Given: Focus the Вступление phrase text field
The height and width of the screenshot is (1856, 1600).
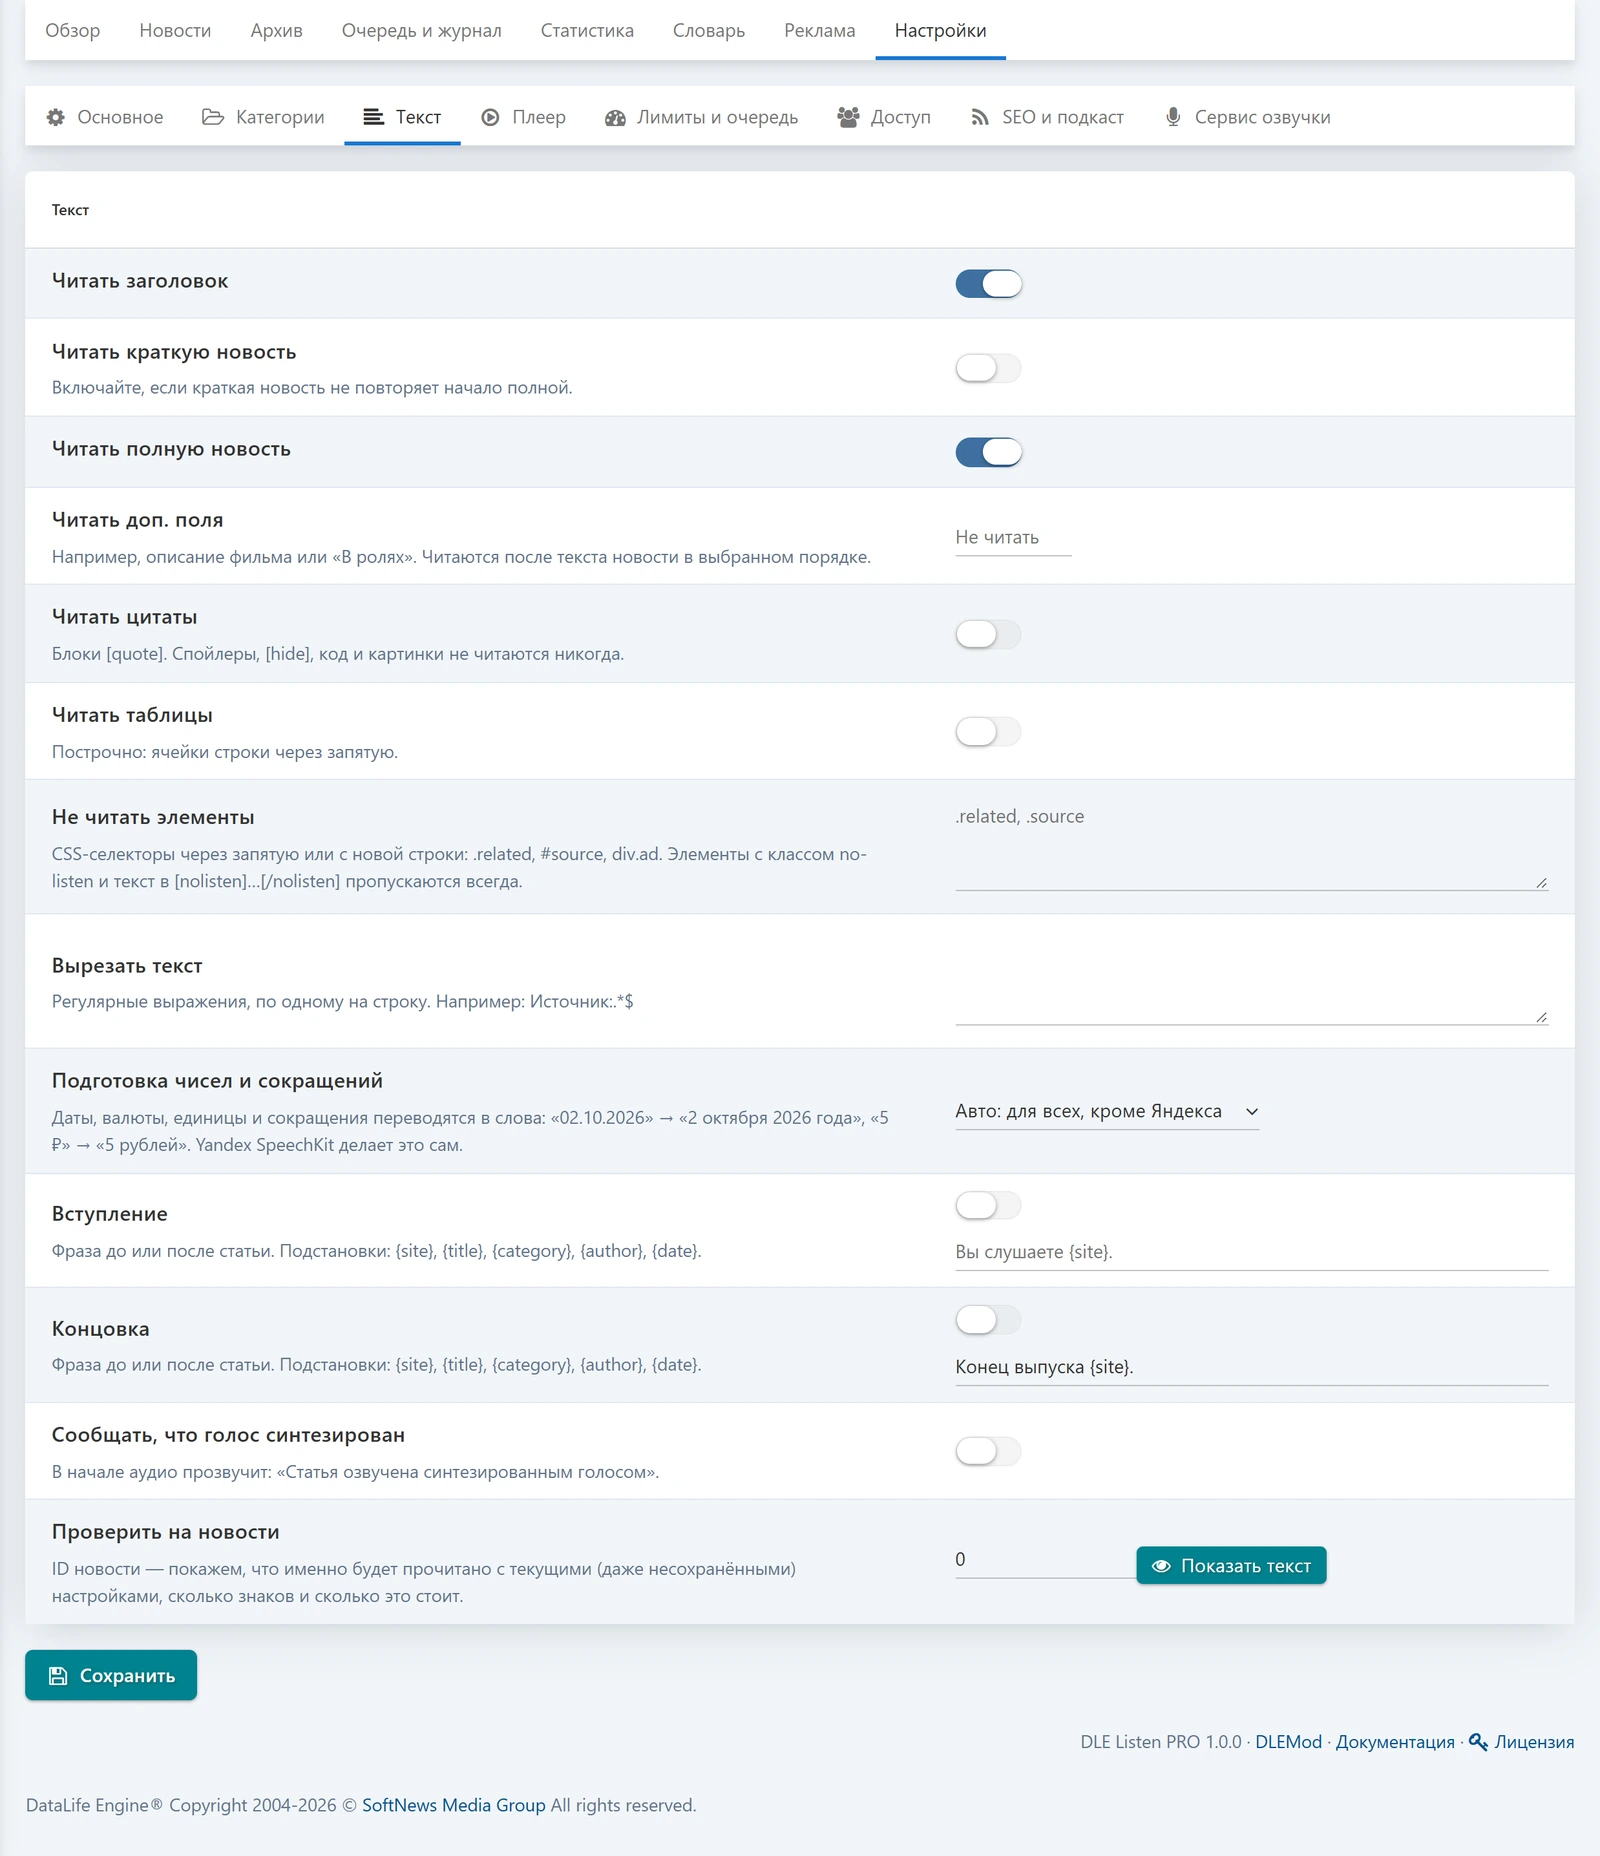Looking at the screenshot, I should [1252, 1252].
